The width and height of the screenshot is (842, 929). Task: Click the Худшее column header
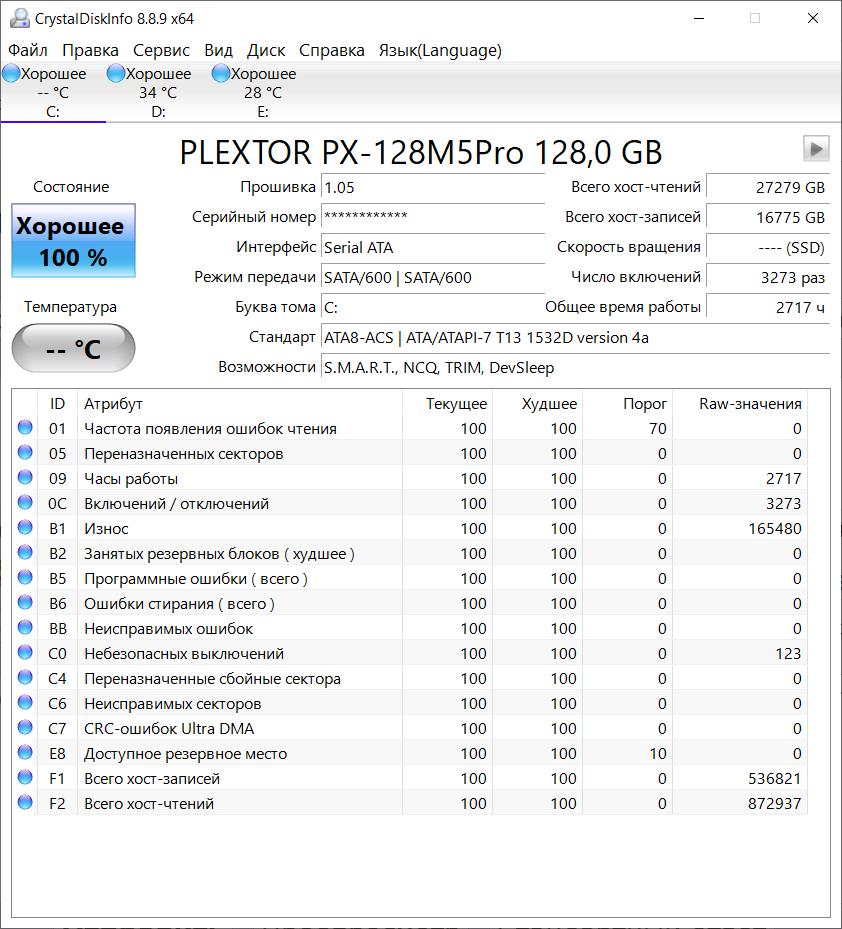[x=537, y=403]
